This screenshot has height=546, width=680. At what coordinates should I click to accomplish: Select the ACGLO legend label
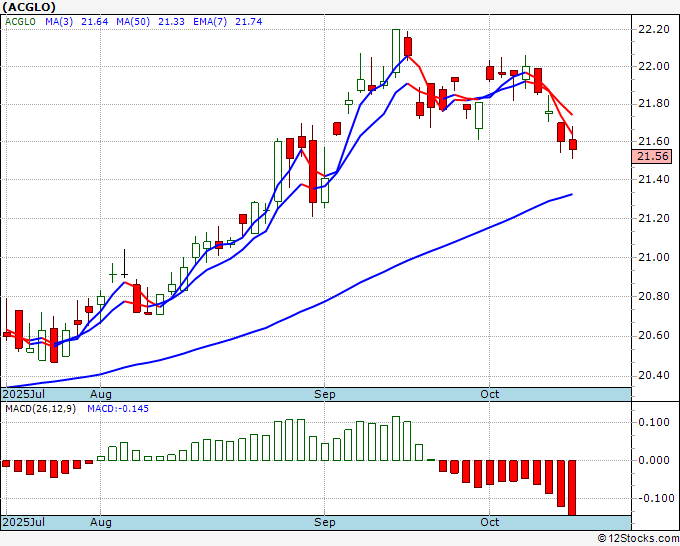tap(20, 22)
